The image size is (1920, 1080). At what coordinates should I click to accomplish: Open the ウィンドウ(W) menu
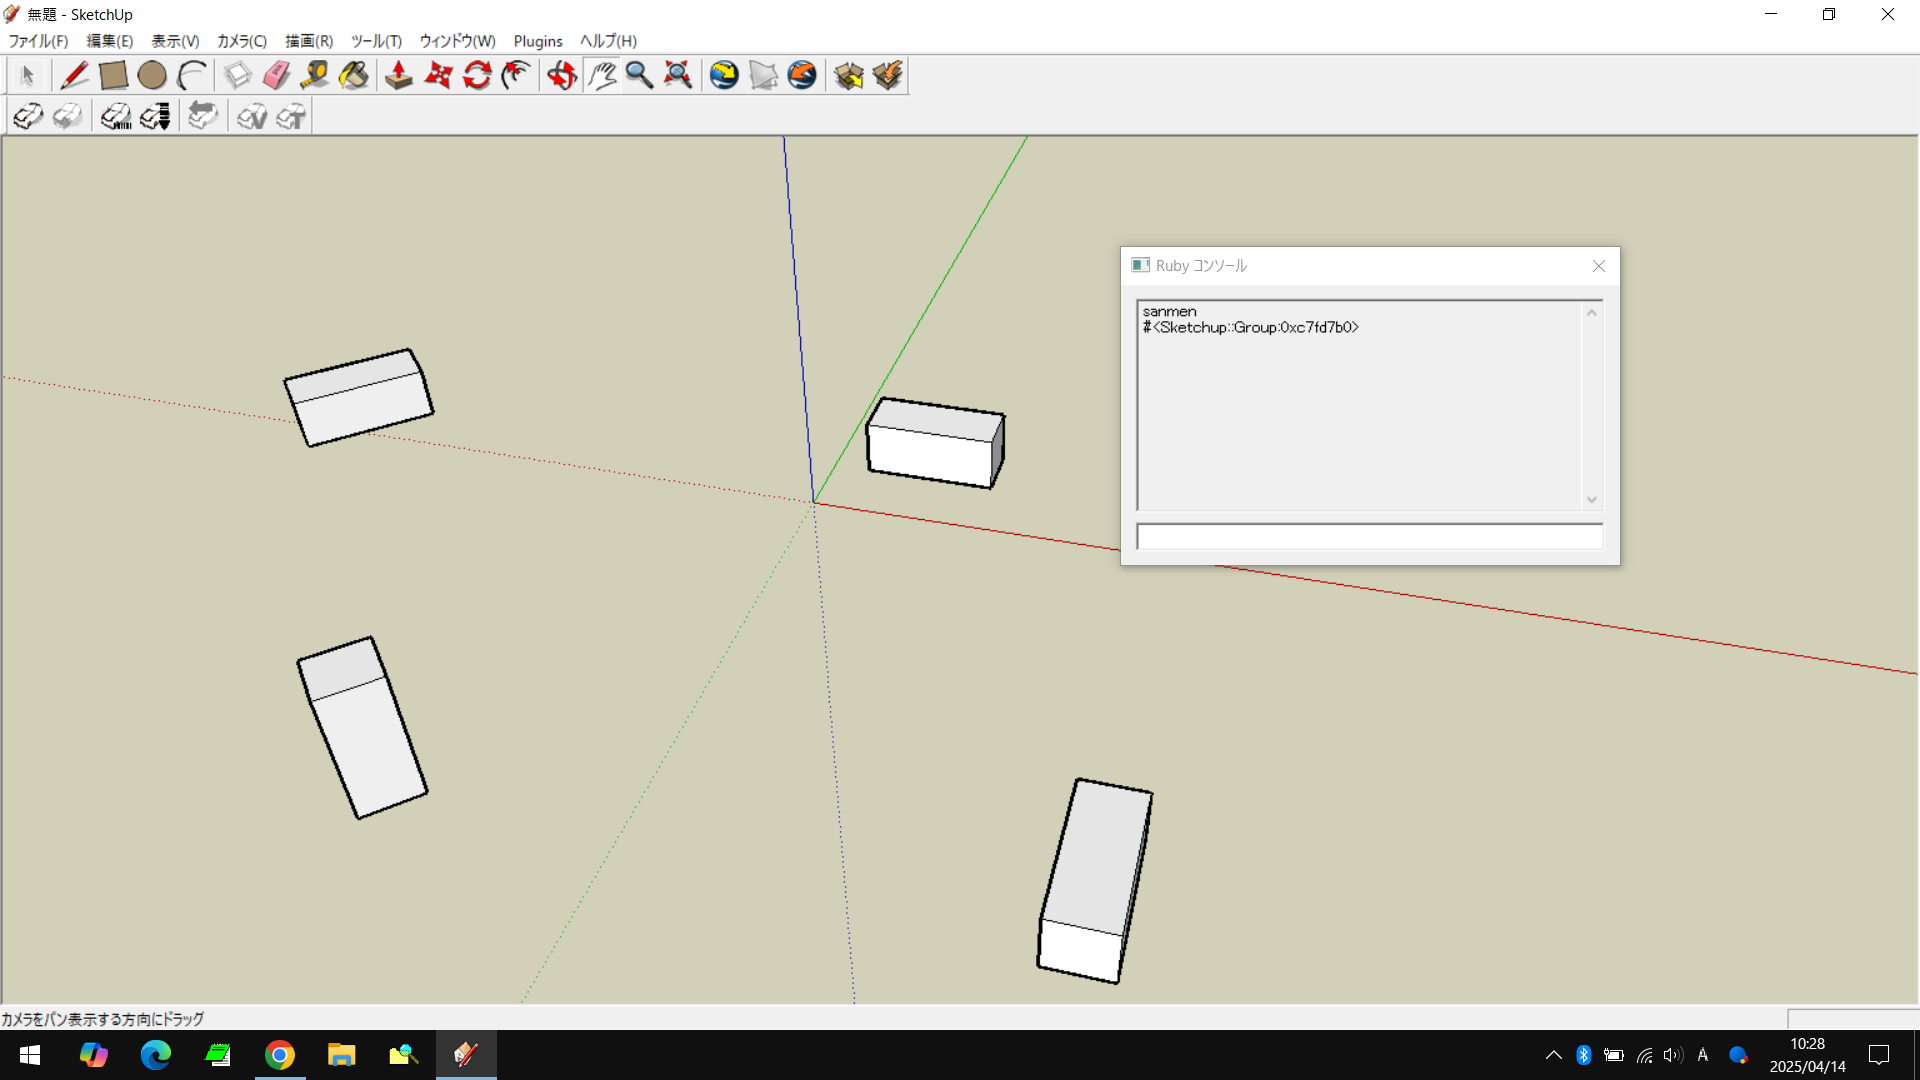[x=457, y=41]
